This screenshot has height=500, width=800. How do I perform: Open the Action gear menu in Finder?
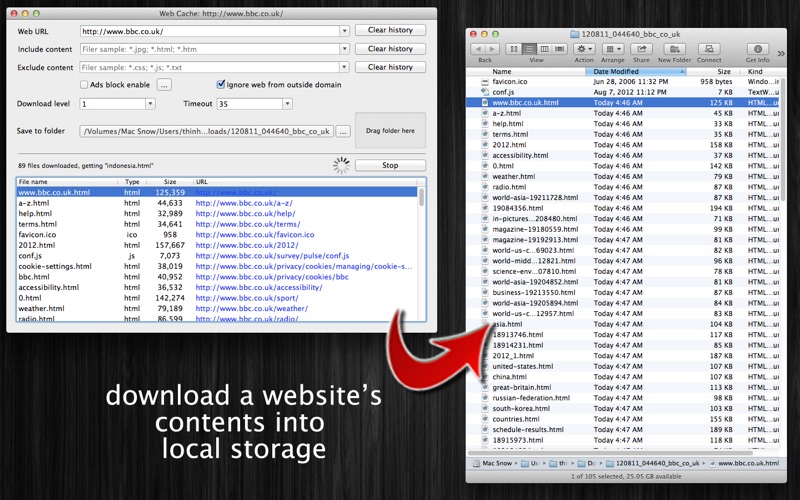[584, 49]
